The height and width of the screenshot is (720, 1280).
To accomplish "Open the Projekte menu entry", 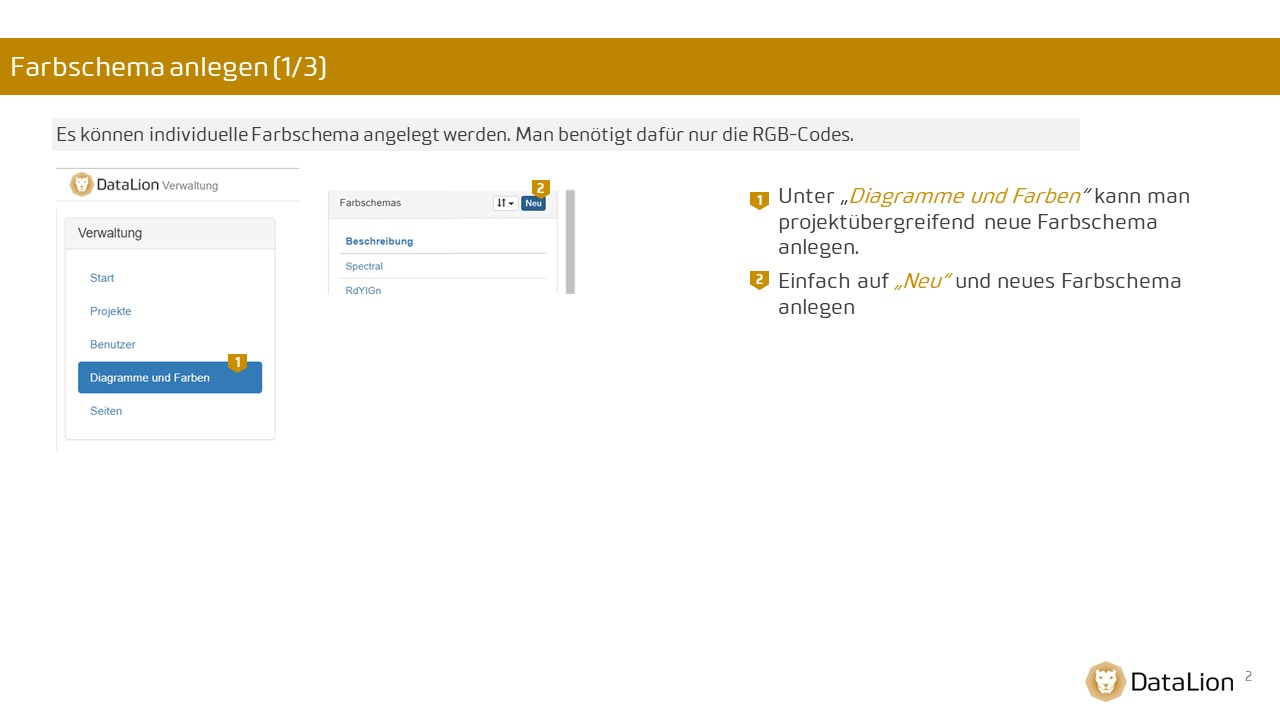I will tap(111, 311).
